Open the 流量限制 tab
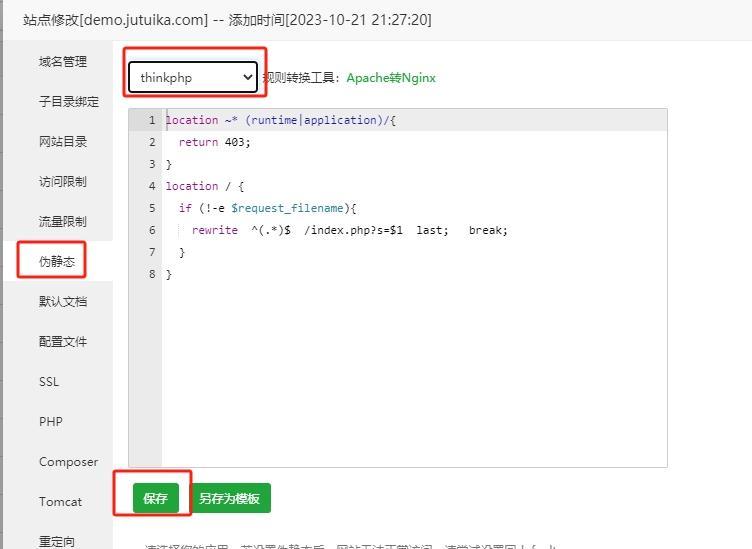This screenshot has width=752, height=549. click(x=62, y=221)
